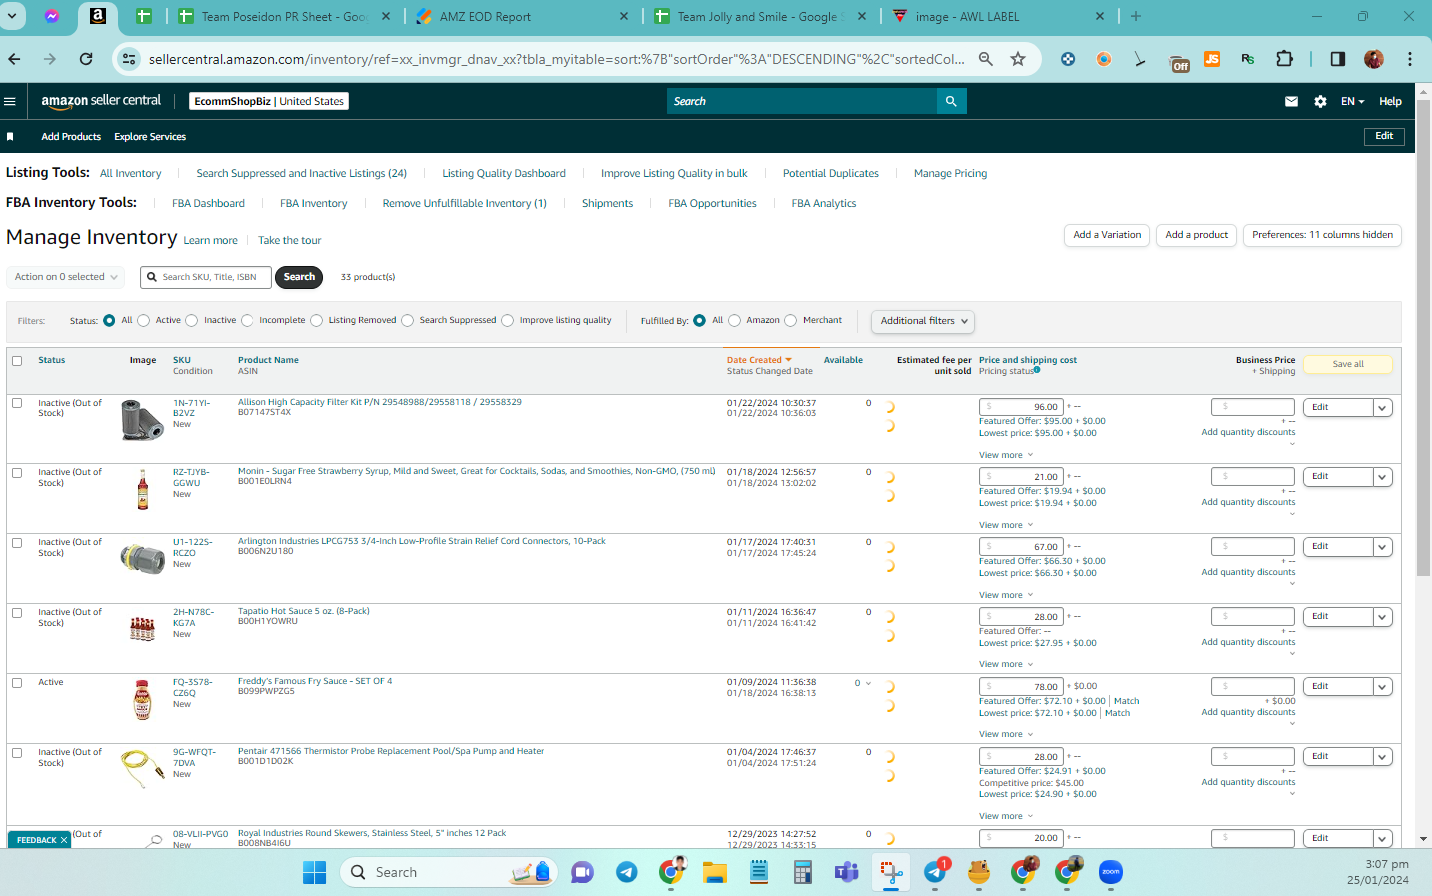Open Edit dropdown arrow for Pentair Thermistor Probe
1432x896 pixels.
point(1383,757)
